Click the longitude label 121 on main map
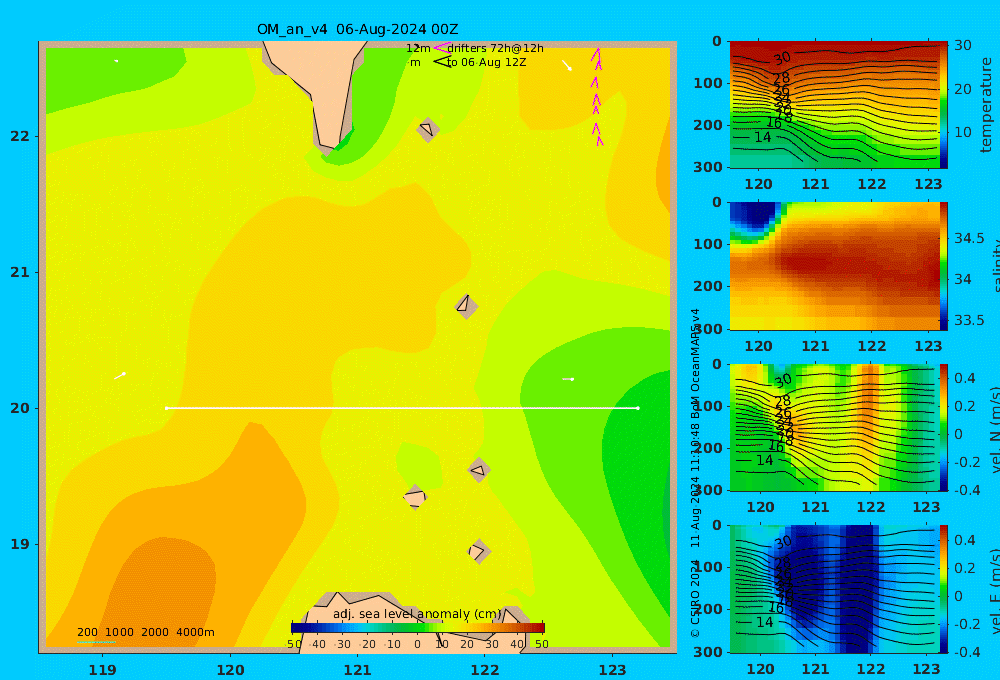The image size is (1000, 680). point(357,670)
